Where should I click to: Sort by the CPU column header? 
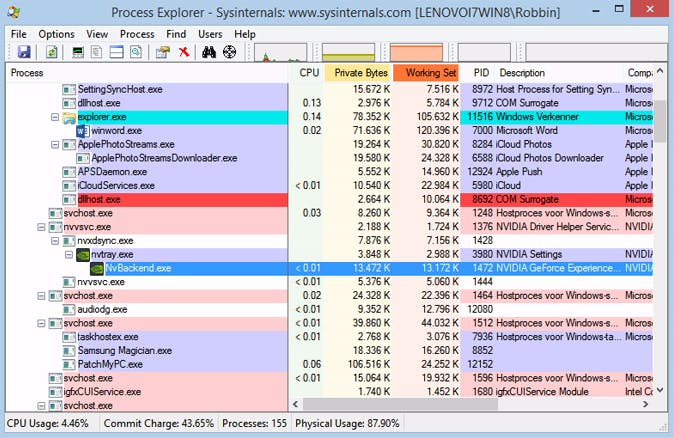tap(307, 73)
